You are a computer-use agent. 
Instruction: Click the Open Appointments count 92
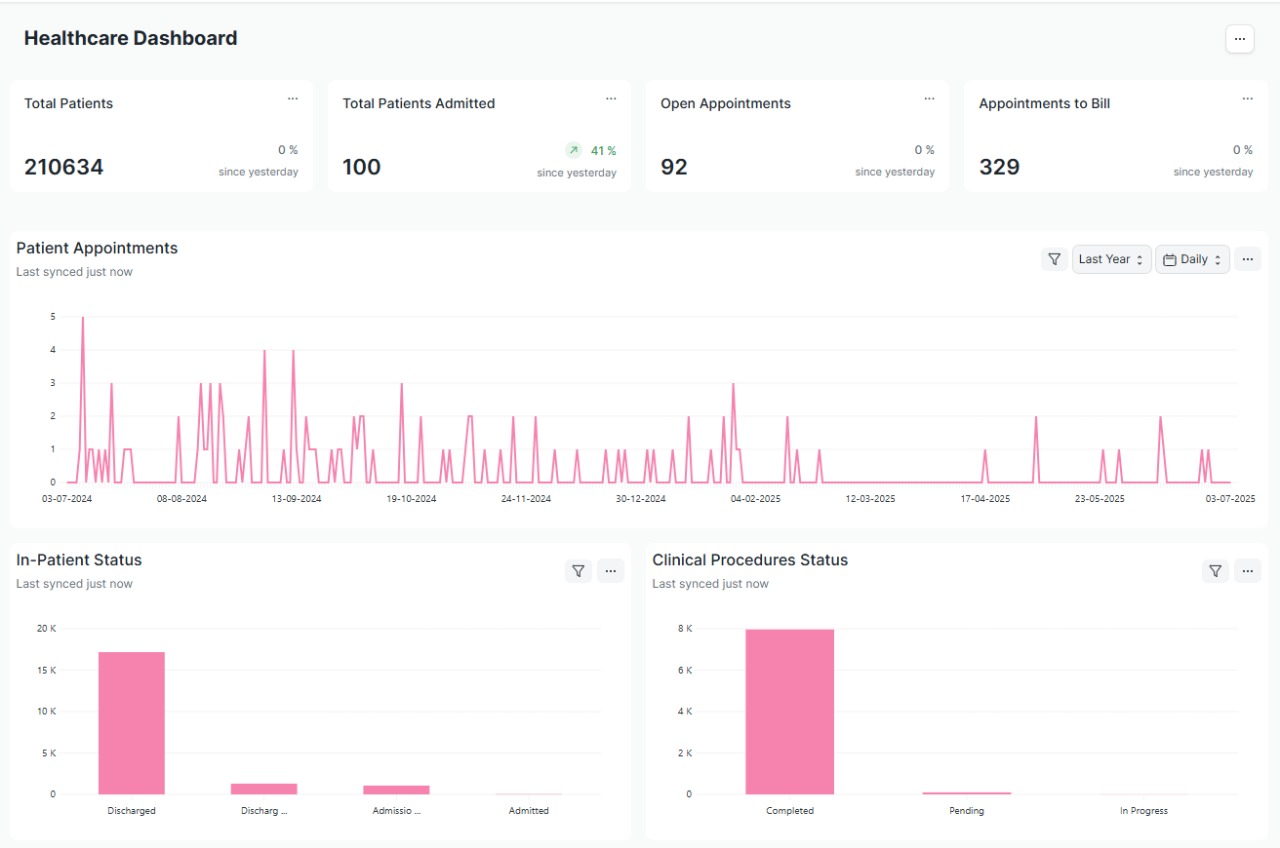click(x=674, y=167)
